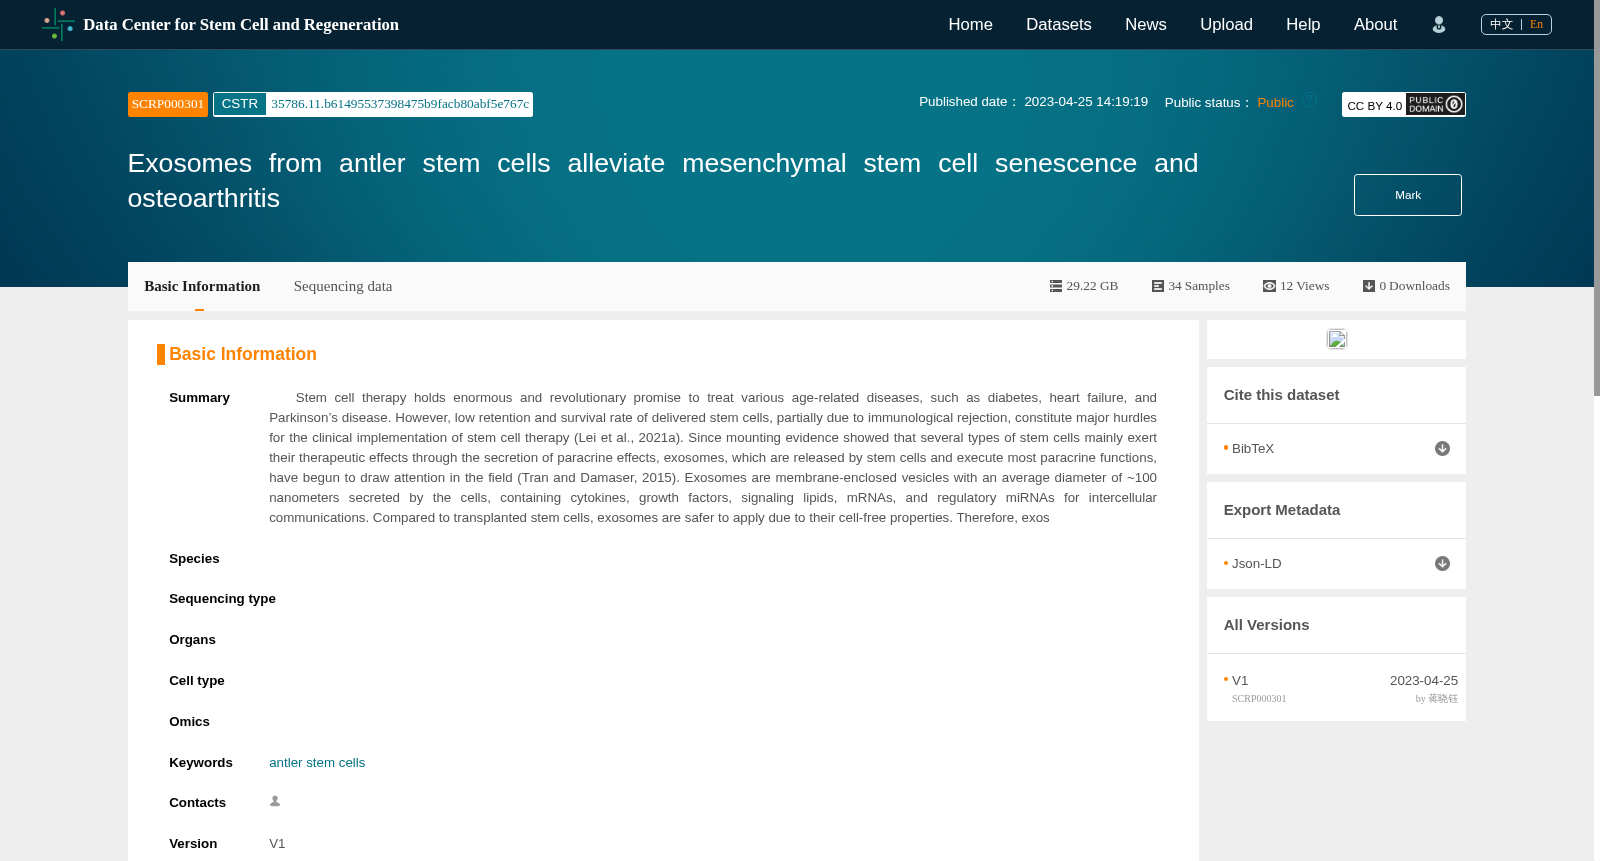This screenshot has width=1600, height=861.
Task: Open the Upload menu item
Action: (x=1226, y=25)
